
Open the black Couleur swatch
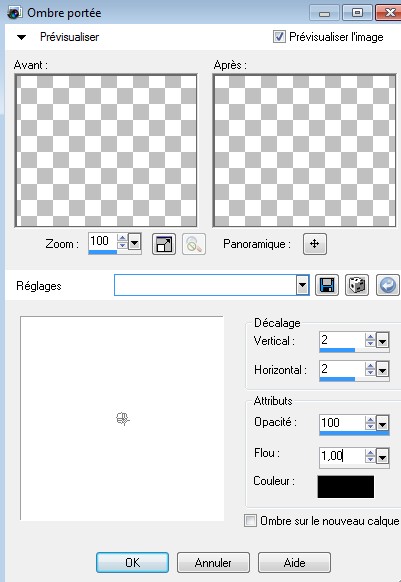coord(346,486)
